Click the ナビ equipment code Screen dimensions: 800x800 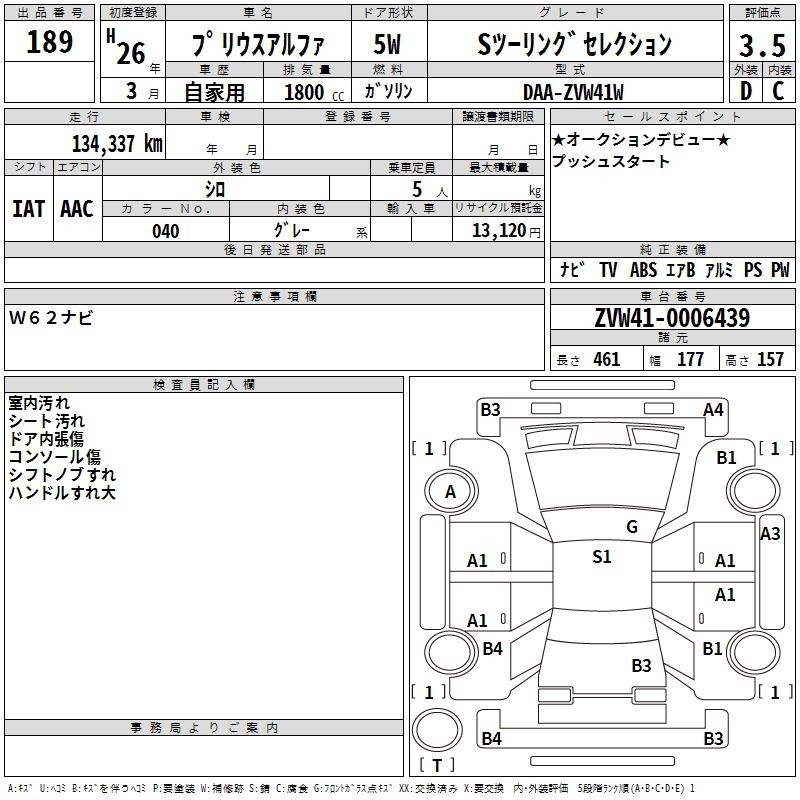[572, 269]
